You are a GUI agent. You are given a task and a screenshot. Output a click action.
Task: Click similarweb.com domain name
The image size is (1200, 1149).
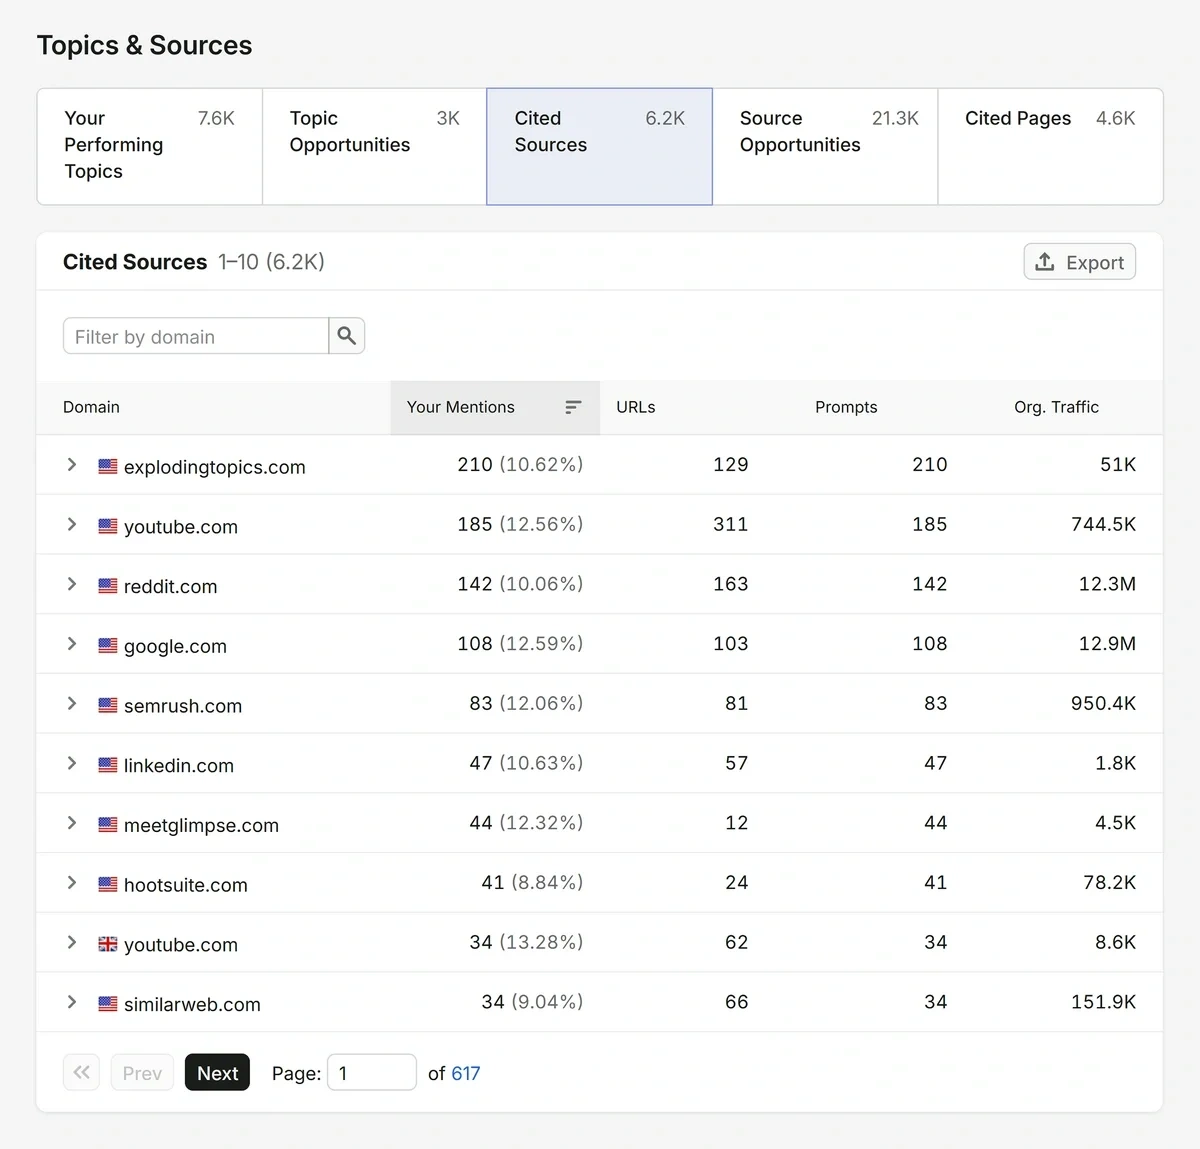click(x=192, y=1004)
